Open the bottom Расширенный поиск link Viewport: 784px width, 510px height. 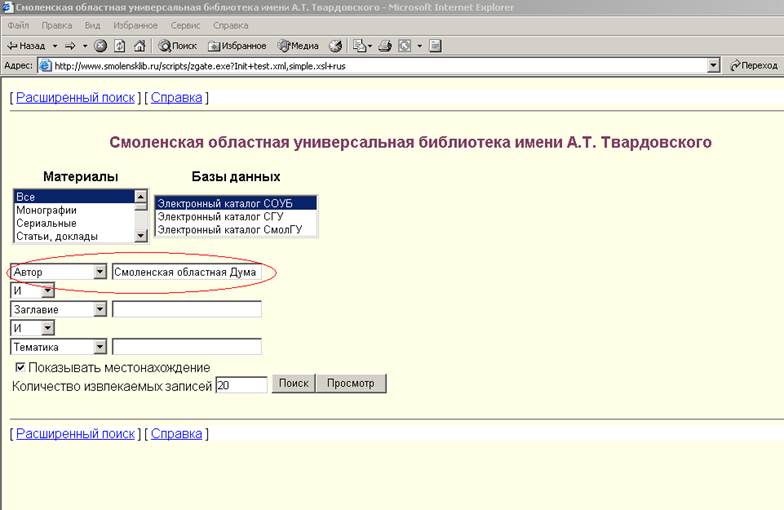pyautogui.click(x=75, y=434)
